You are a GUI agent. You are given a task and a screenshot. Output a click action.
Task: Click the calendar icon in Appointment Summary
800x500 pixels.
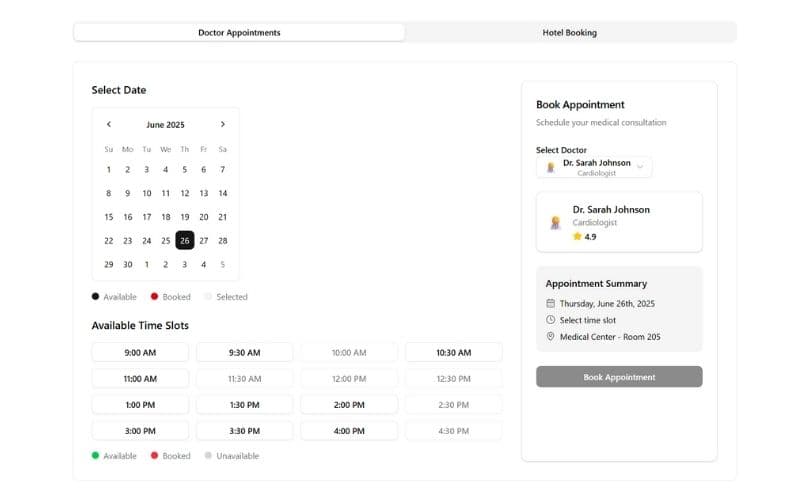tap(551, 304)
